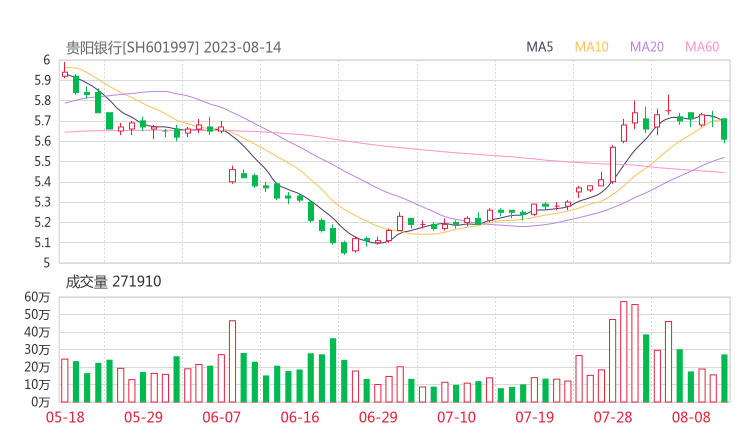
Task: Click the 5 price axis label
Action: tap(46, 263)
